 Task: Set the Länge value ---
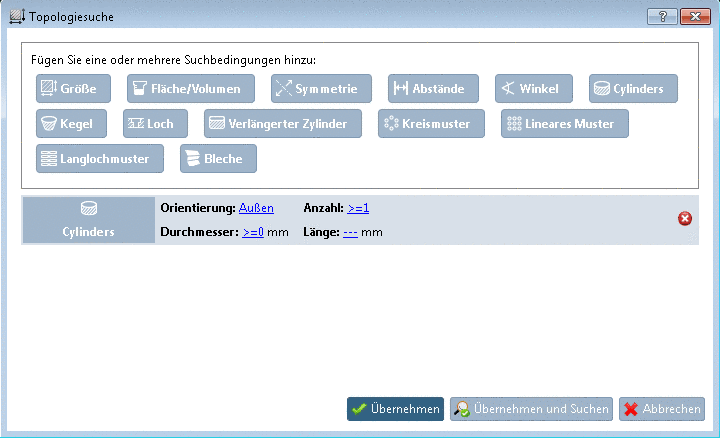pyautogui.click(x=350, y=232)
